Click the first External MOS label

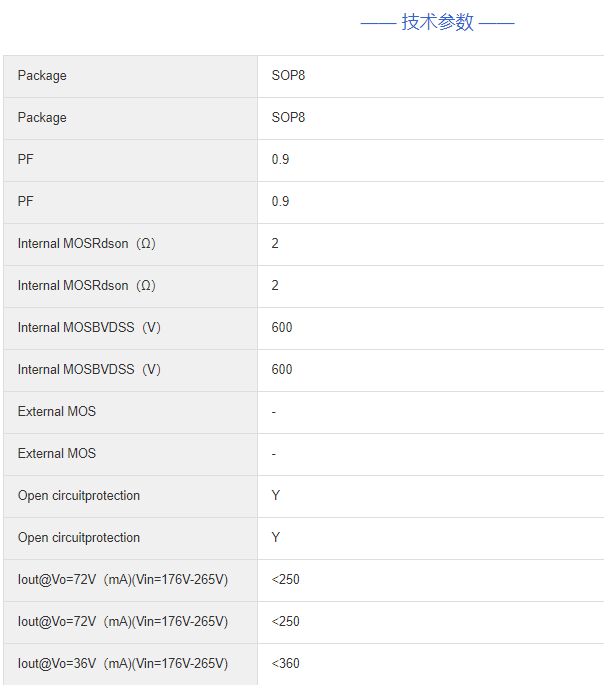[57, 412]
